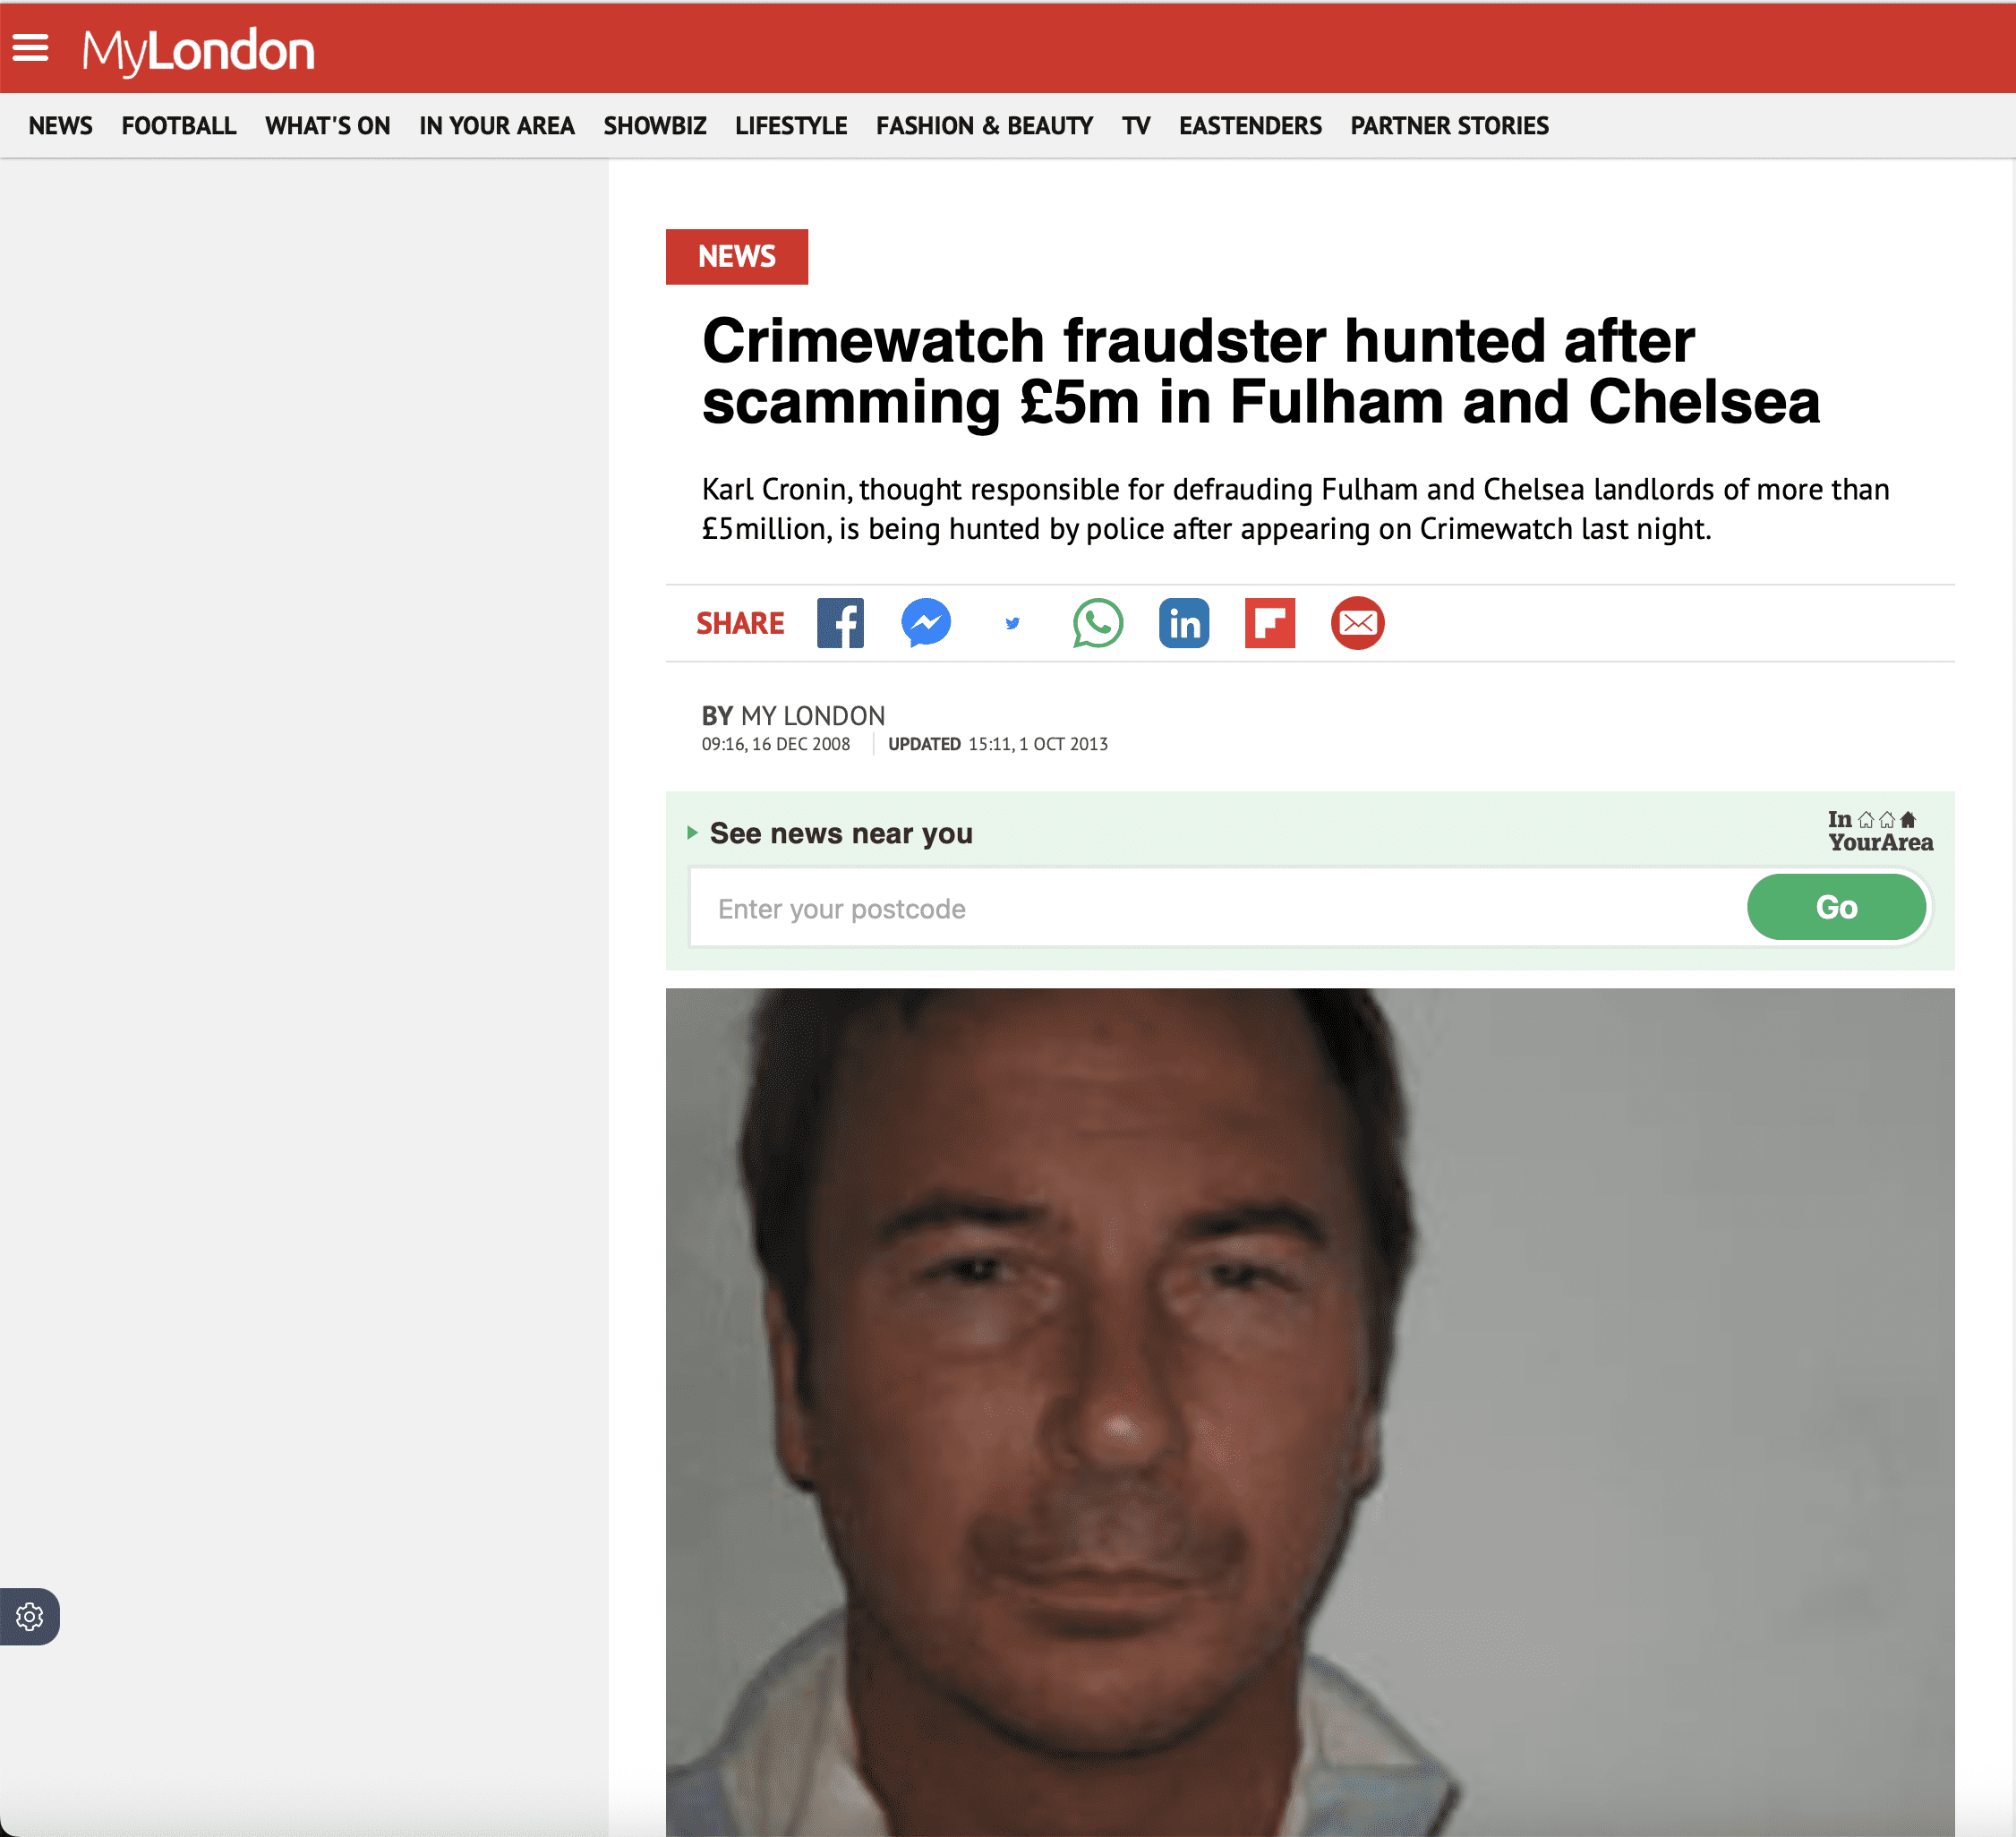The height and width of the screenshot is (1837, 2016).
Task: Share article on Facebook
Action: point(840,623)
